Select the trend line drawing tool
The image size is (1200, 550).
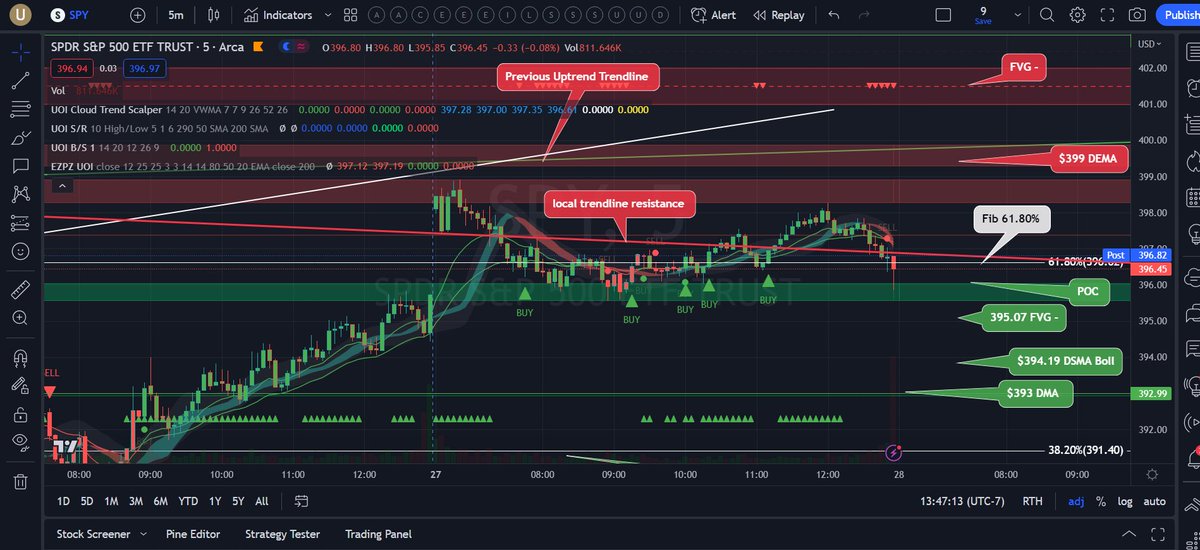[20, 83]
